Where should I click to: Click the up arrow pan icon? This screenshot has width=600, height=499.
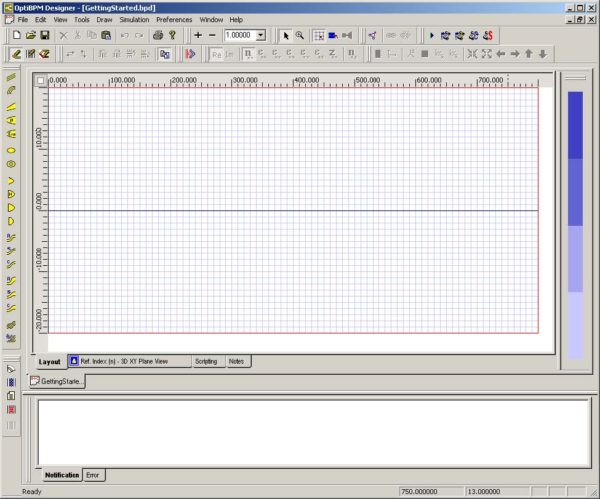click(x=529, y=54)
